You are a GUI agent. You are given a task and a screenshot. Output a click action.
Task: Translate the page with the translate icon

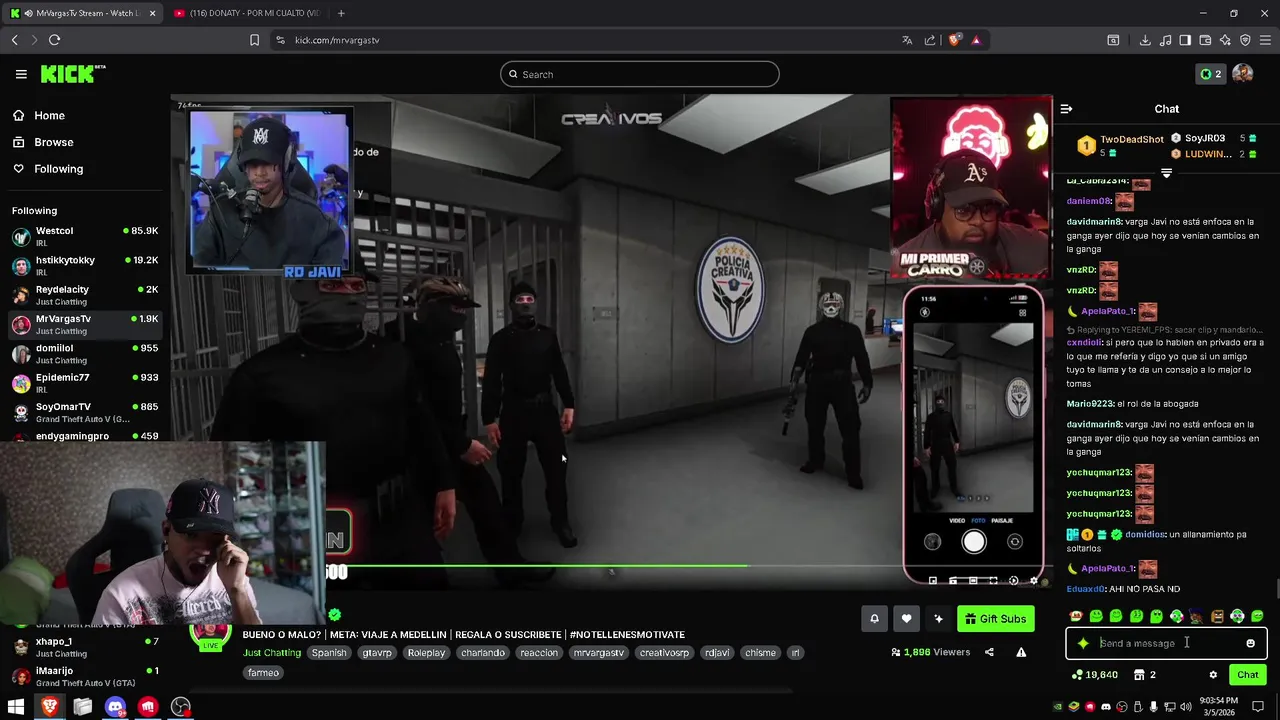click(907, 40)
